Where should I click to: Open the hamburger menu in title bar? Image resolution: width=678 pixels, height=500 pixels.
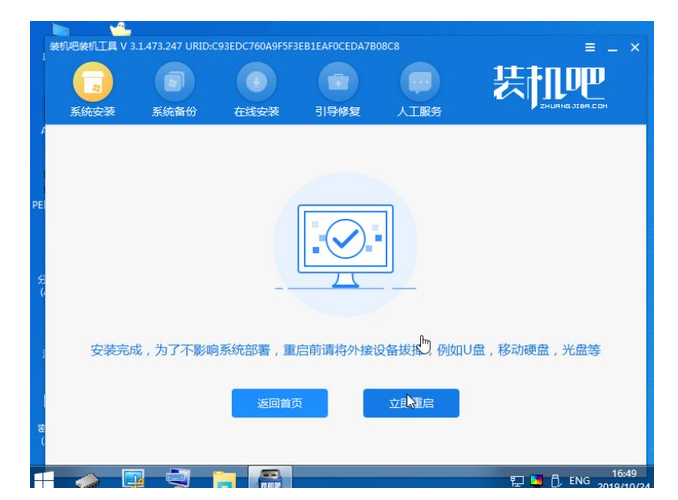(x=590, y=47)
